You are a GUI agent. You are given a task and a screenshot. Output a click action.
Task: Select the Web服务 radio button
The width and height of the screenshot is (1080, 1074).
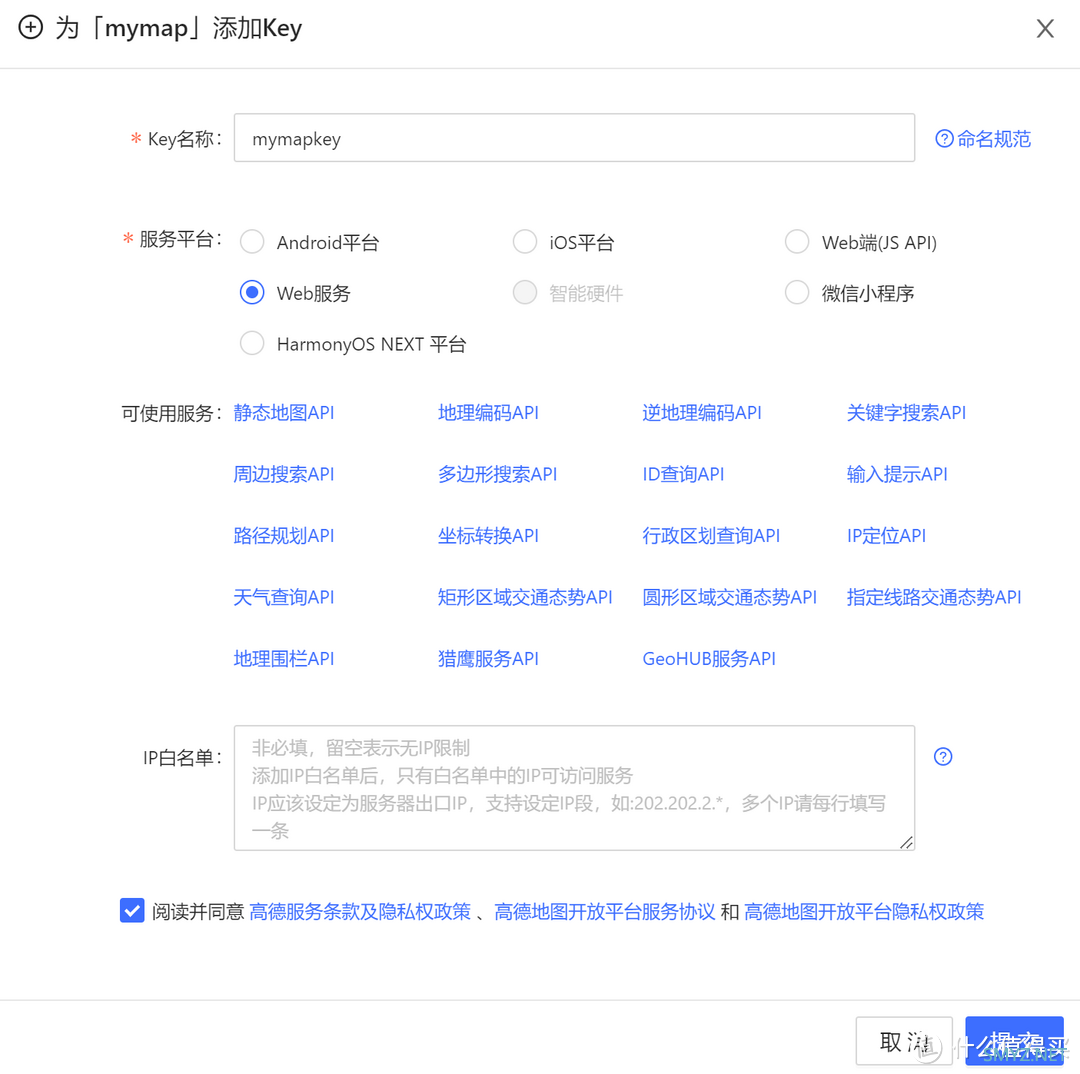[x=252, y=293]
